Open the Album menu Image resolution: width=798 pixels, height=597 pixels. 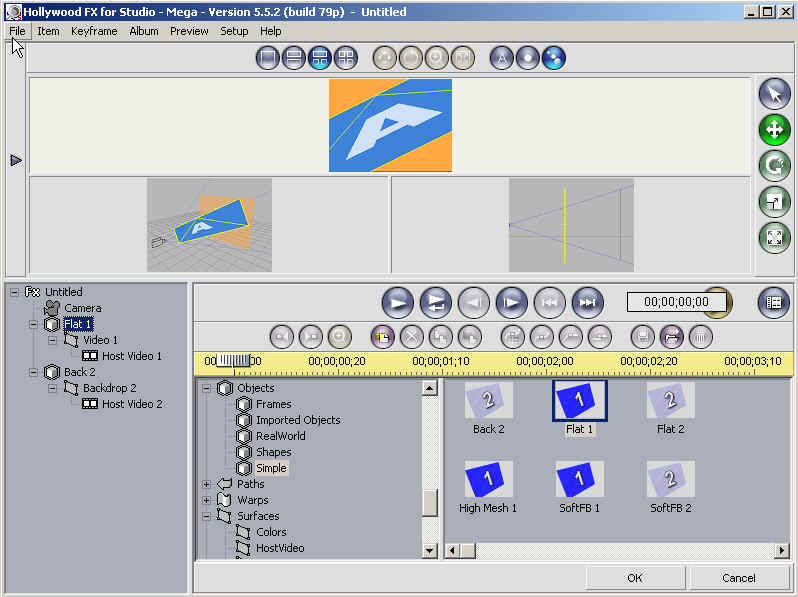[144, 31]
